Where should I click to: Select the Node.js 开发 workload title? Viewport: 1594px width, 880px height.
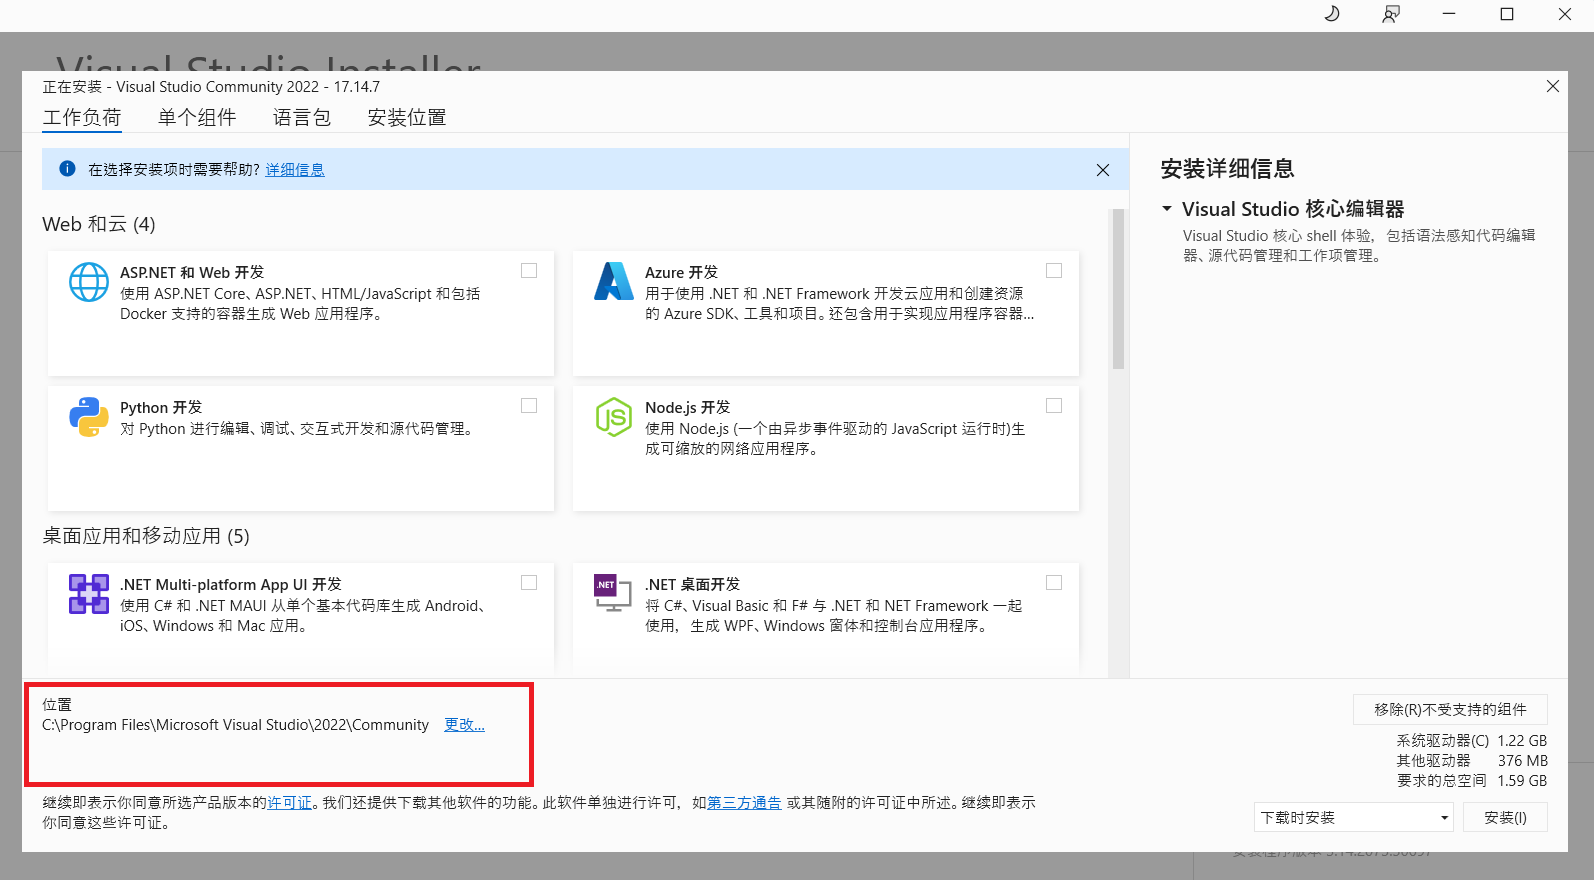[687, 408]
